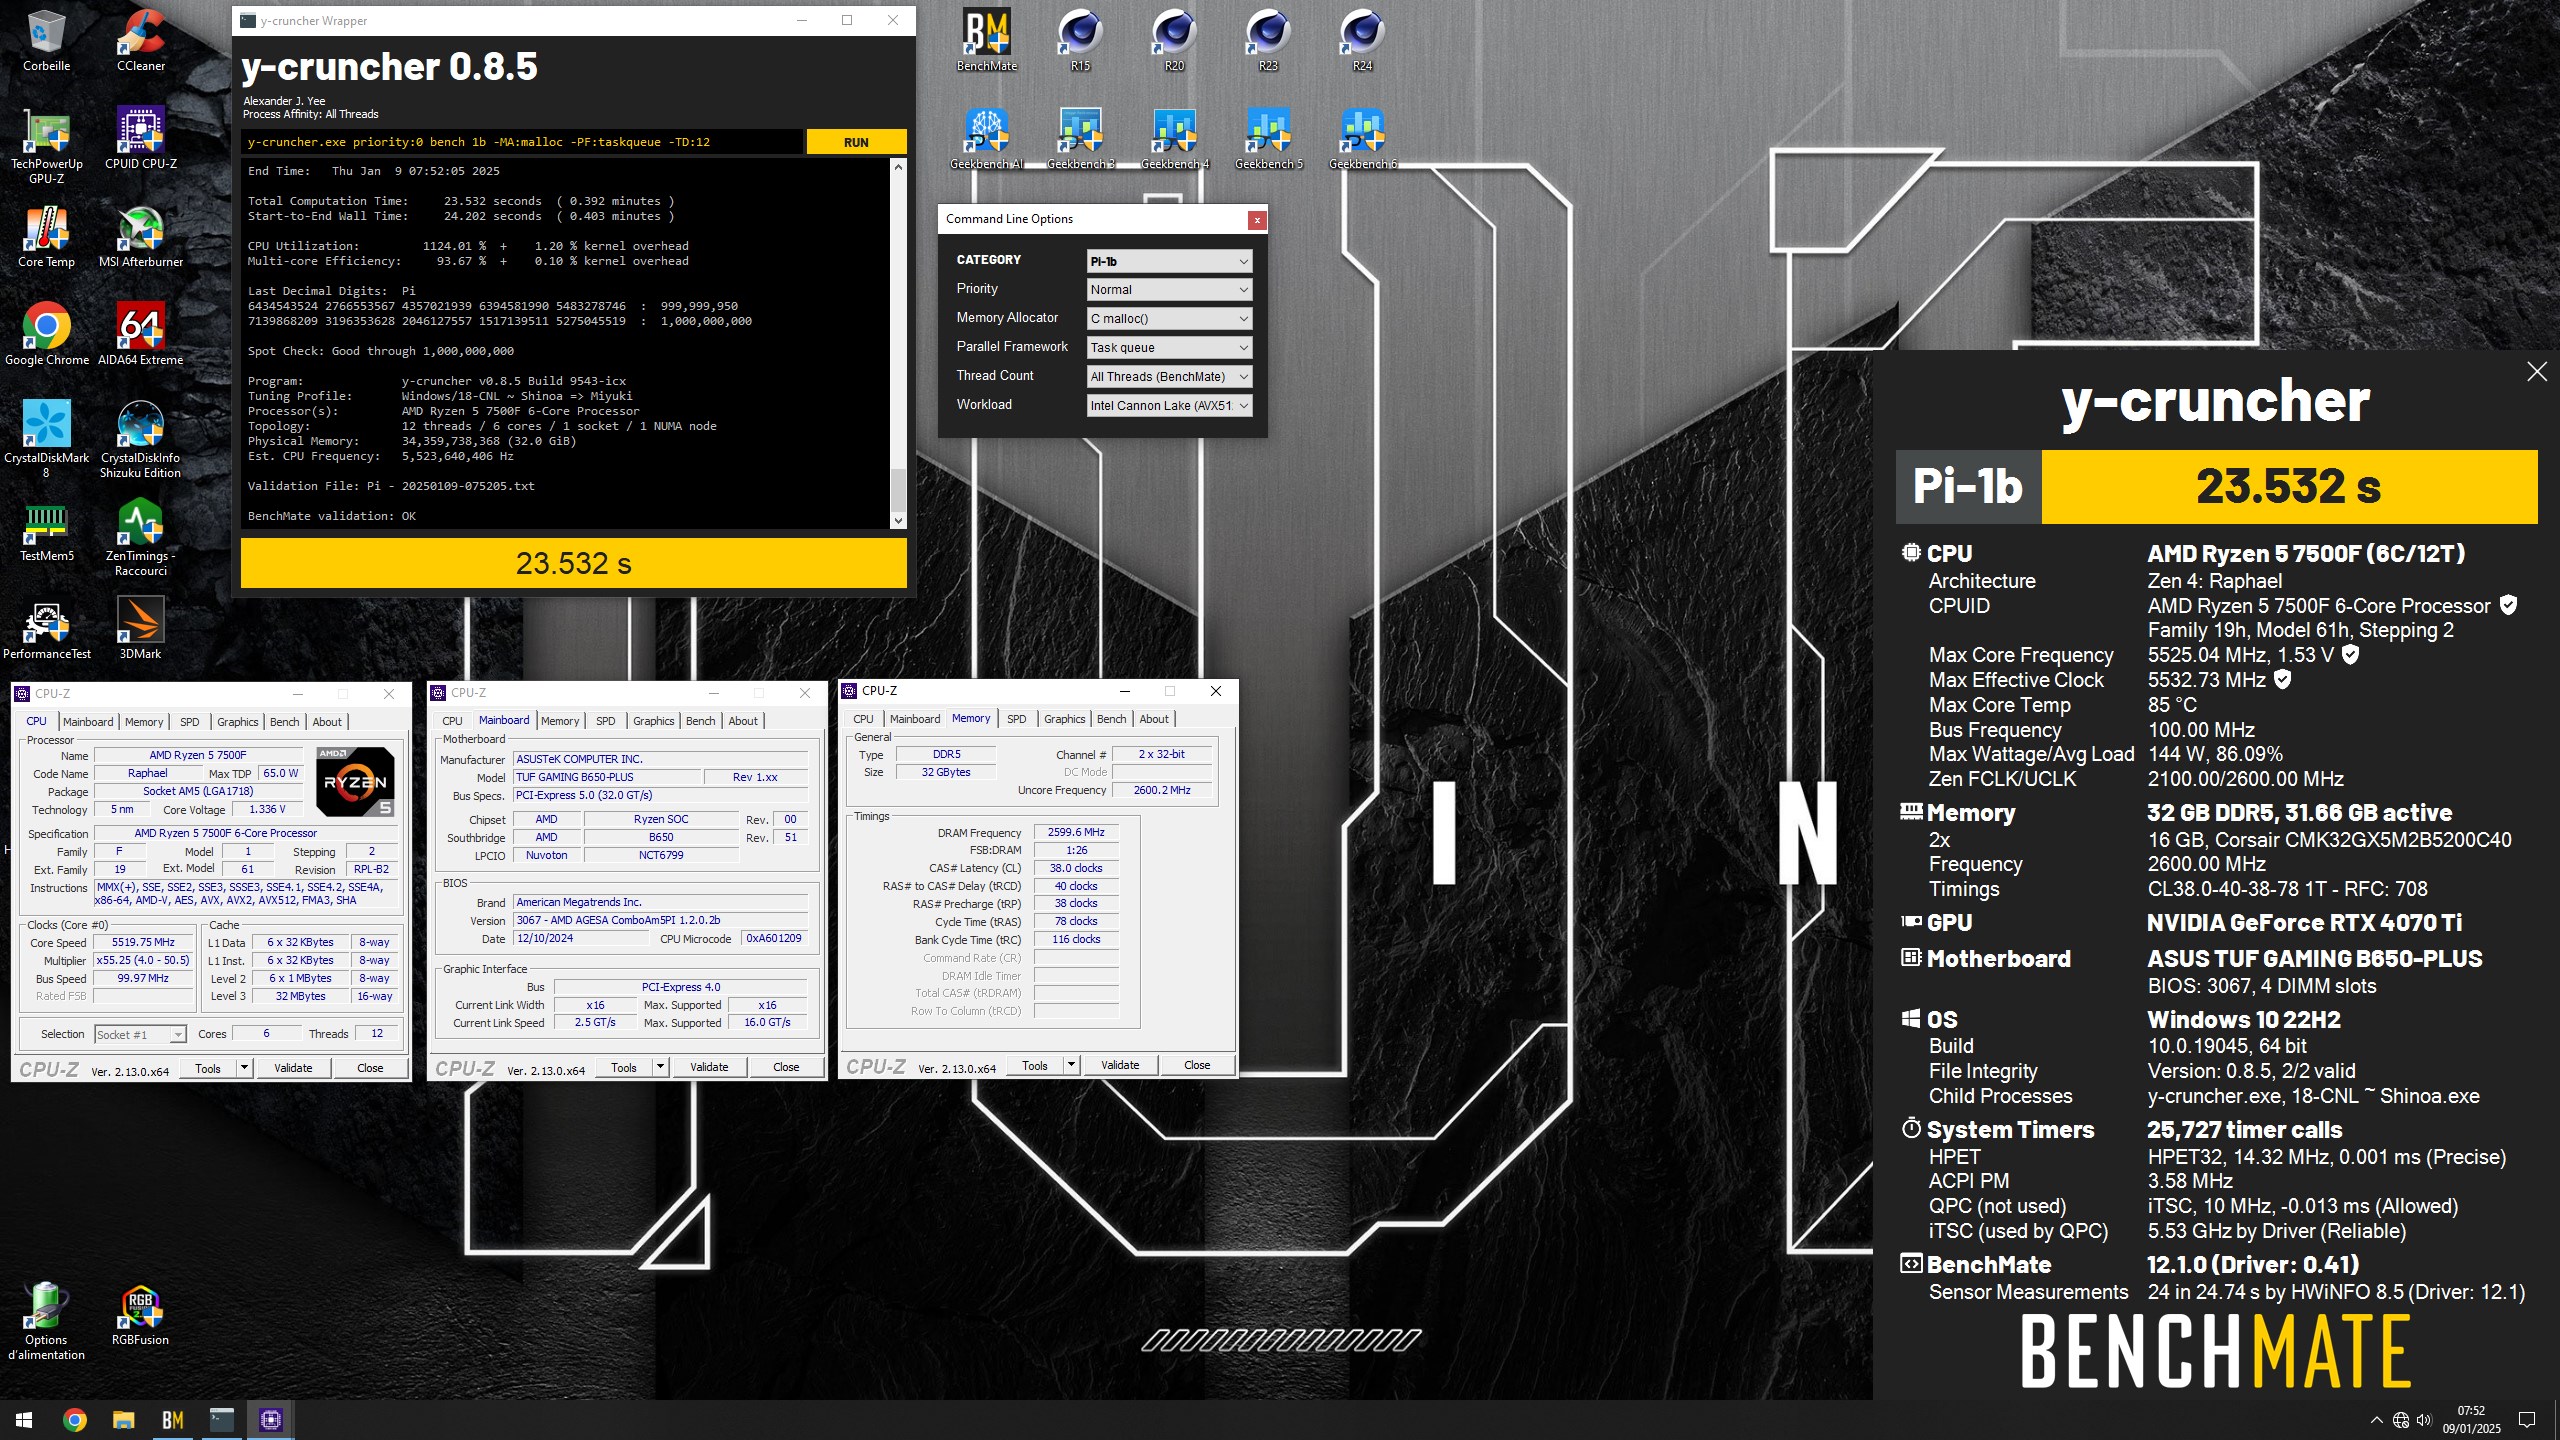Click Tools button in the CPU-Z Mainboard window
Screen dimensions: 2560x1440
623,1067
